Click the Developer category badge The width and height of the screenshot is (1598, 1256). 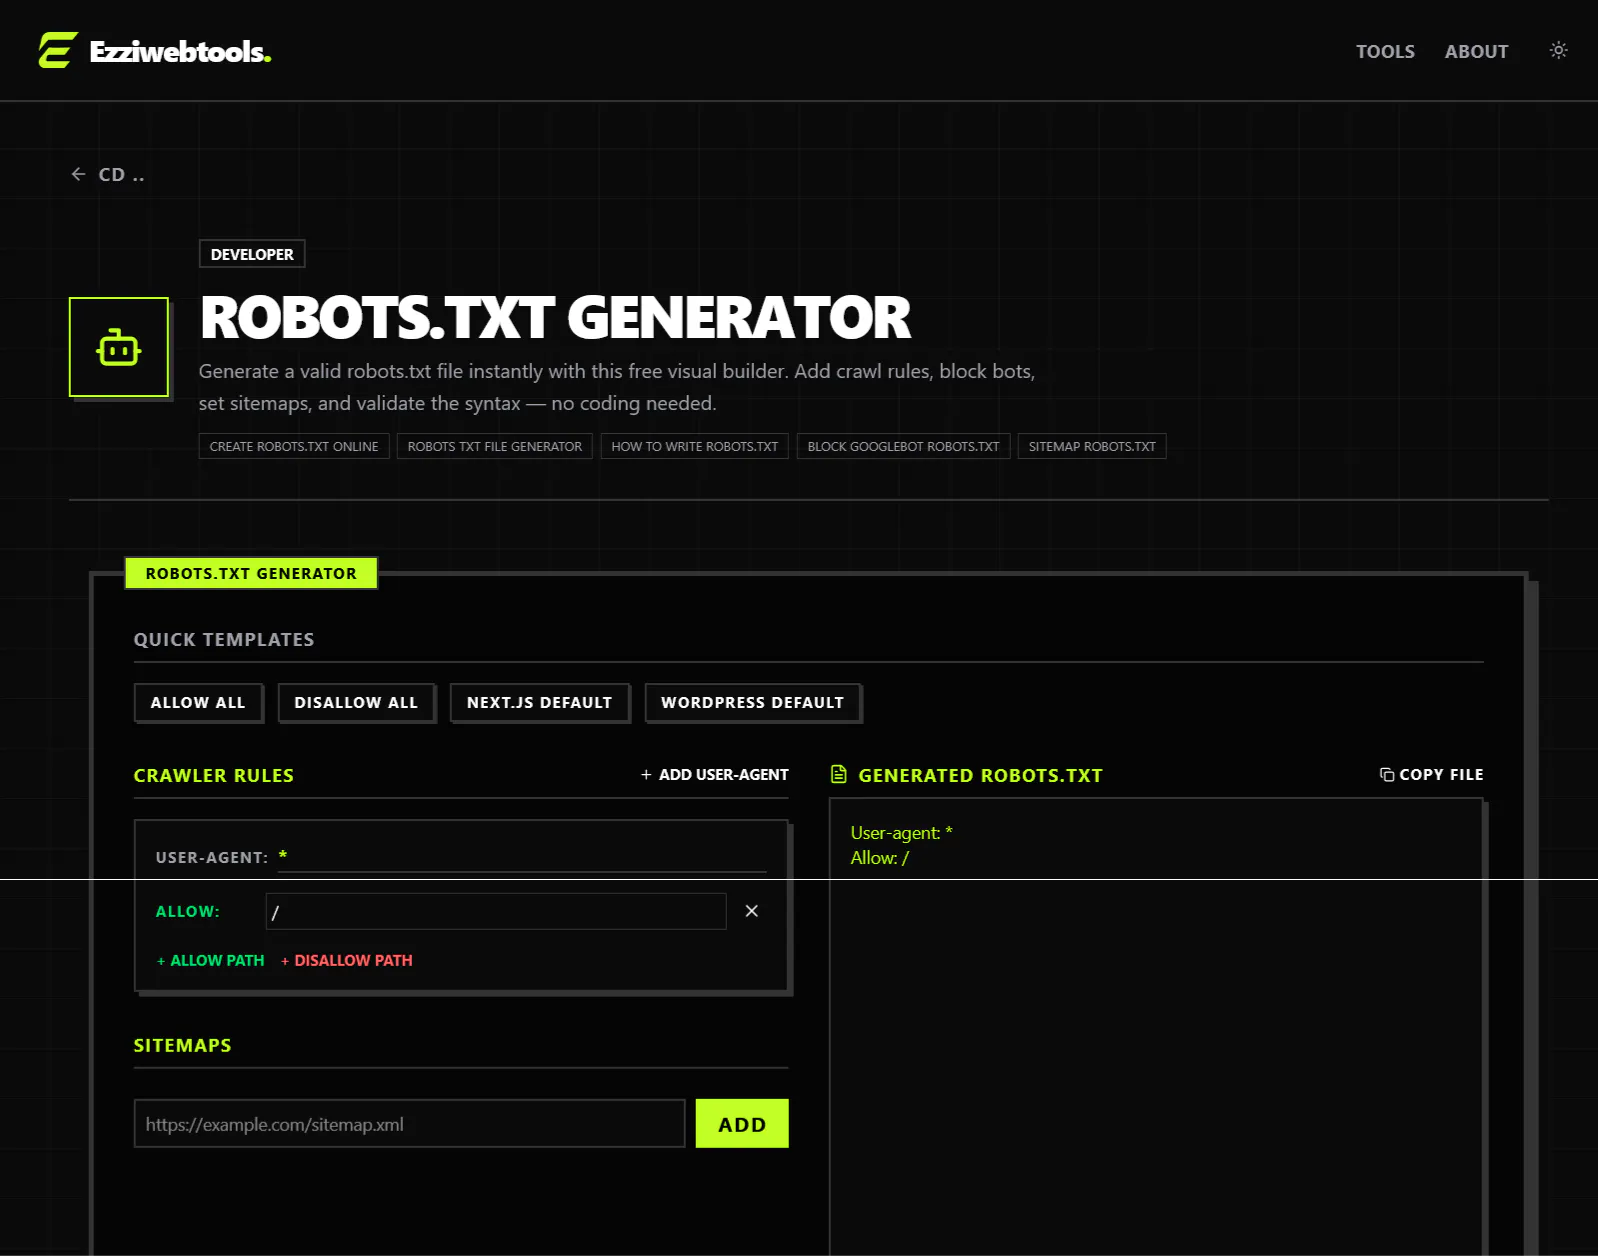(x=252, y=254)
